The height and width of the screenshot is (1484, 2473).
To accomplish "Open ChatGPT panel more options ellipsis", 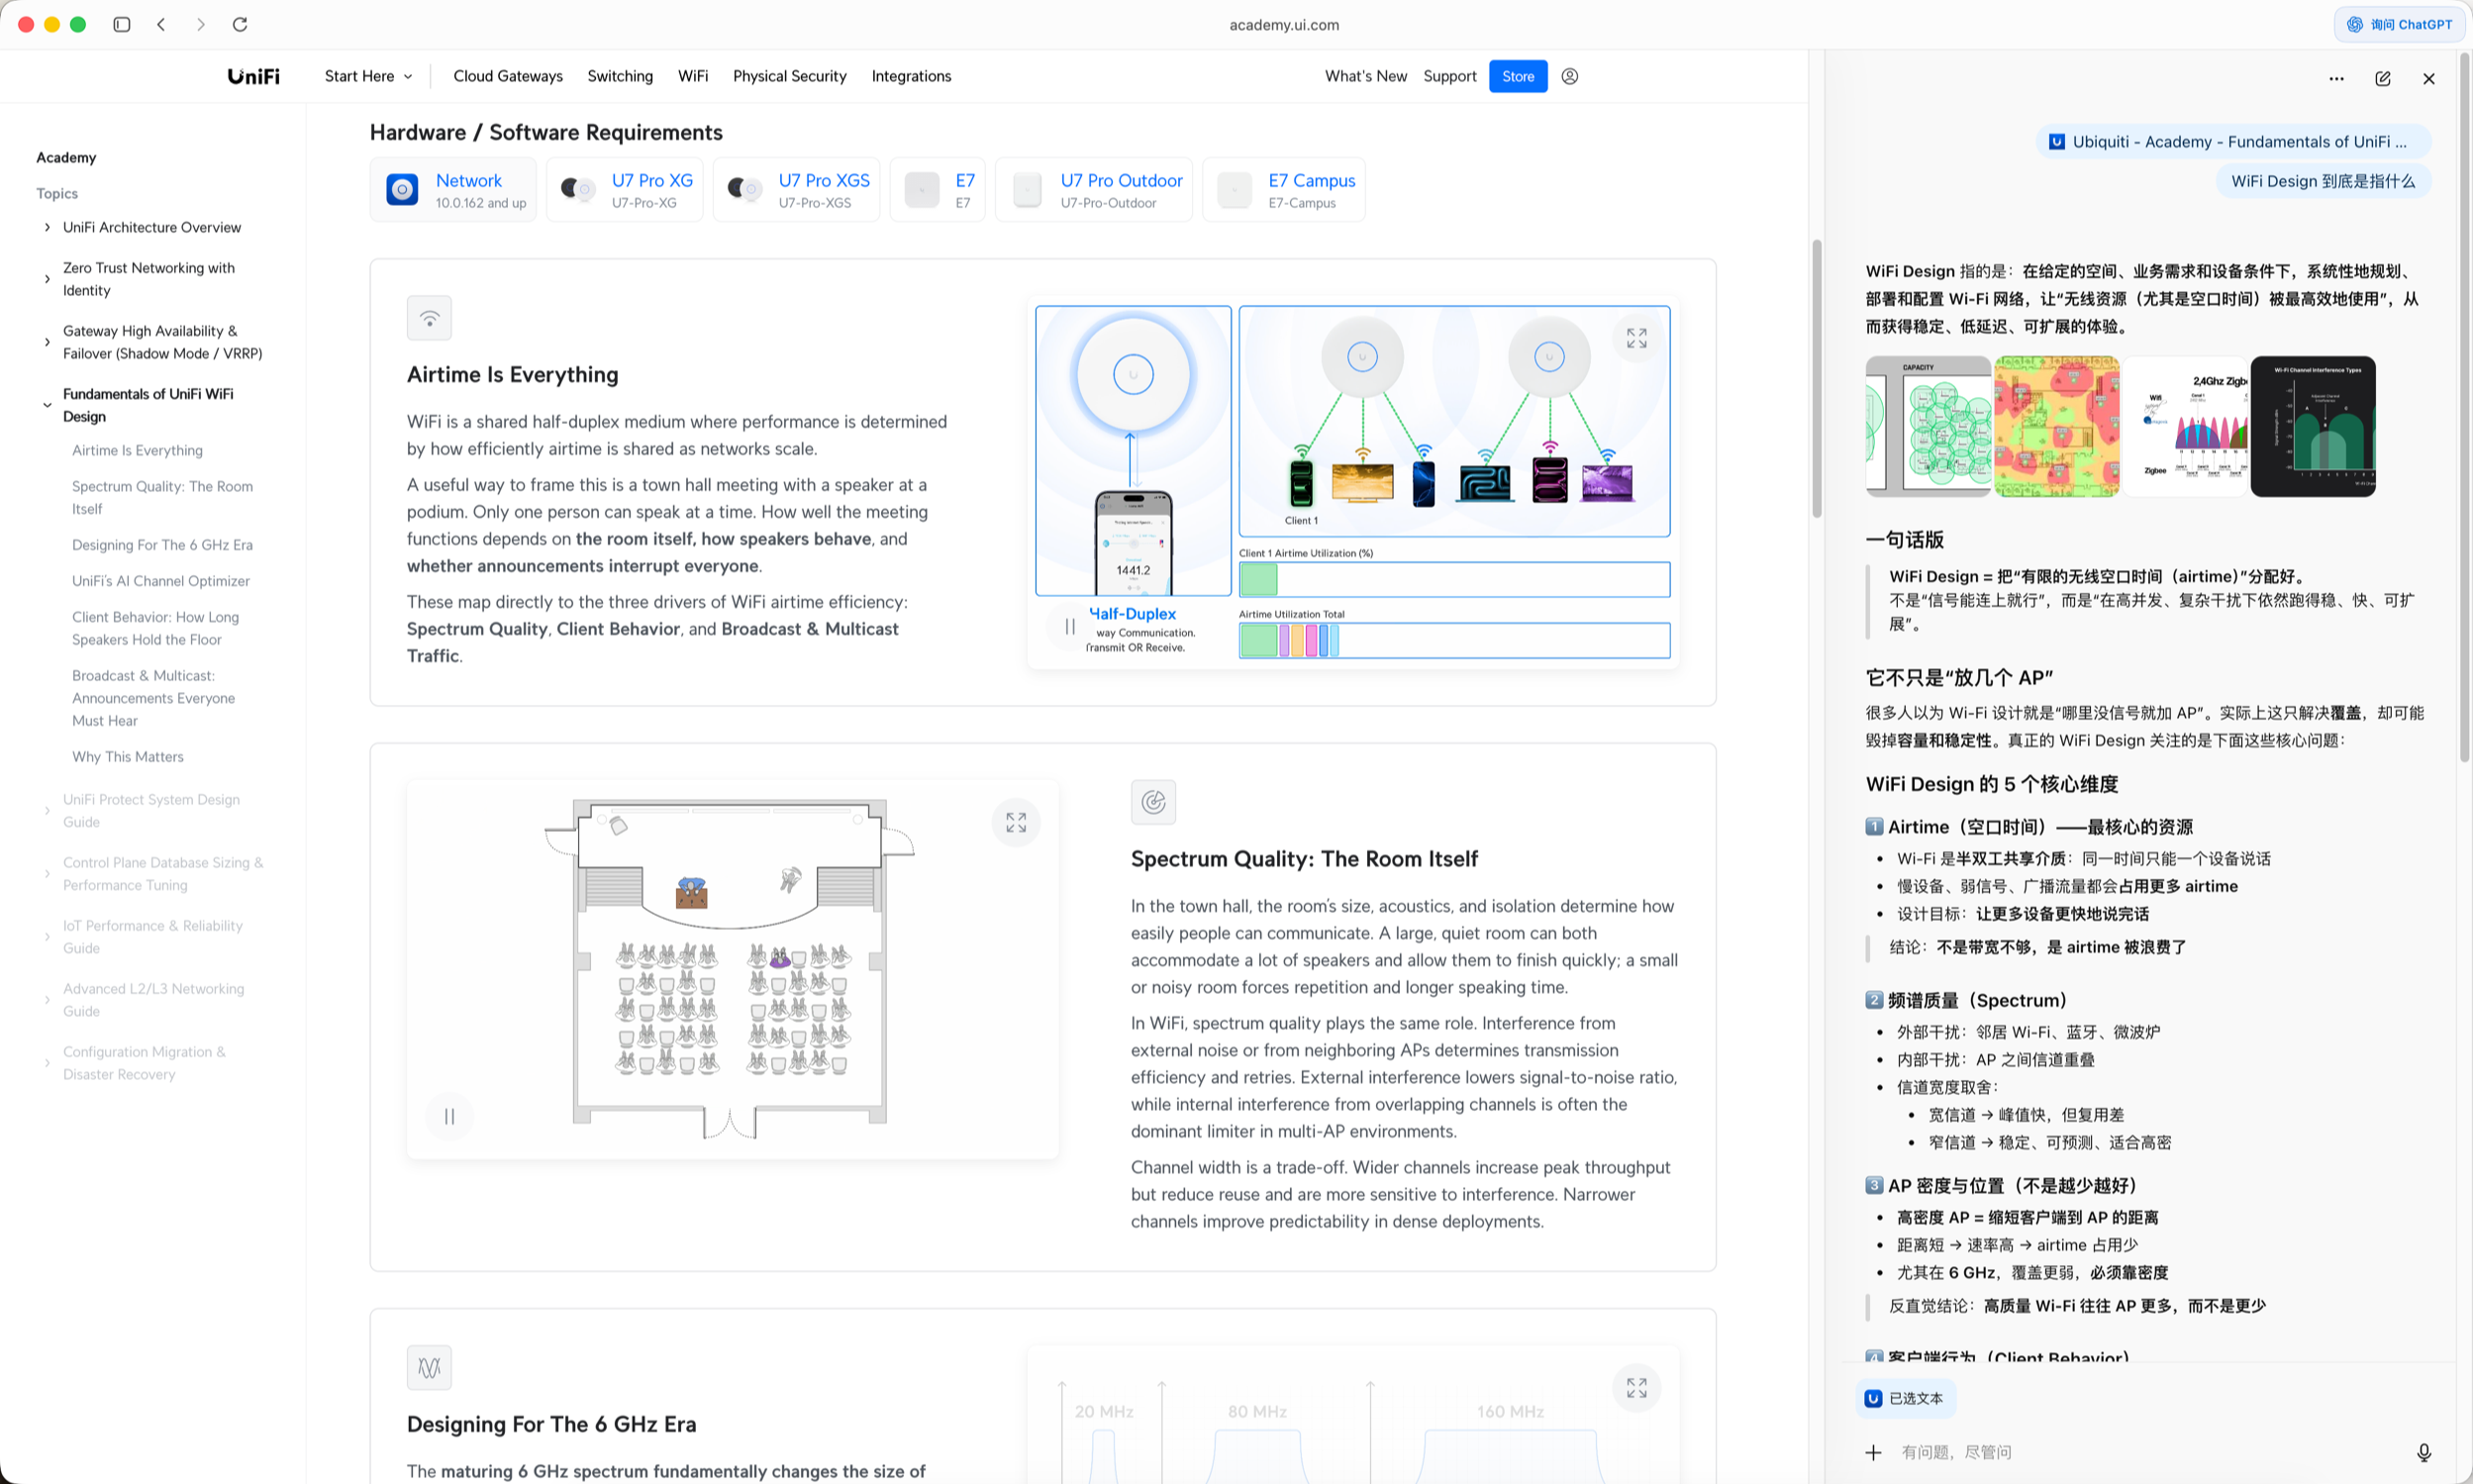I will pyautogui.click(x=2336, y=79).
